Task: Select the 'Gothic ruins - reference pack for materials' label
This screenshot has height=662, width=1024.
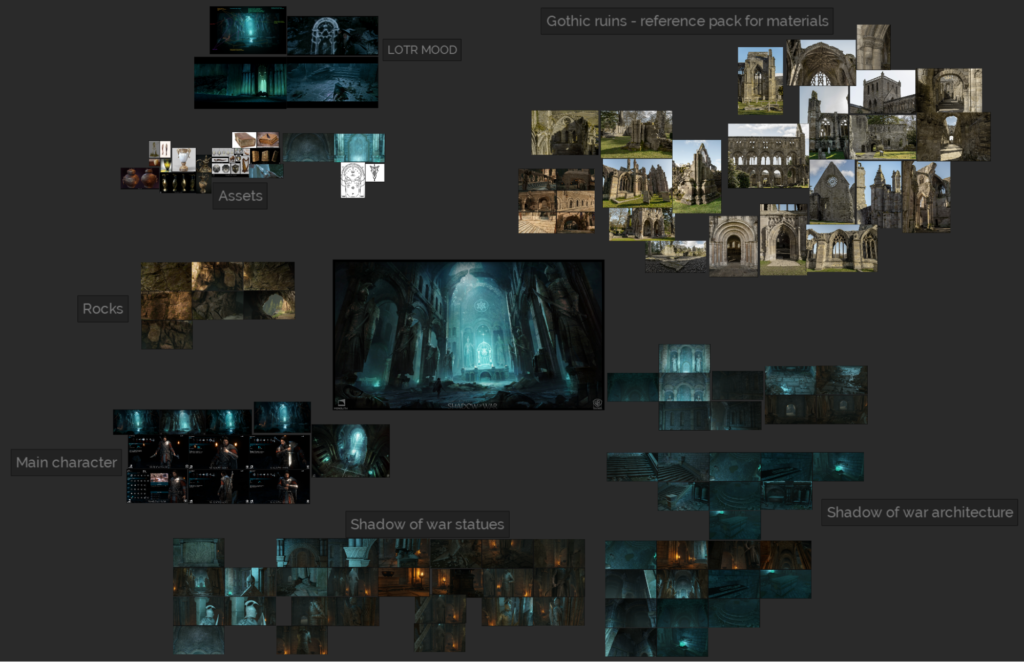Action: (687, 22)
